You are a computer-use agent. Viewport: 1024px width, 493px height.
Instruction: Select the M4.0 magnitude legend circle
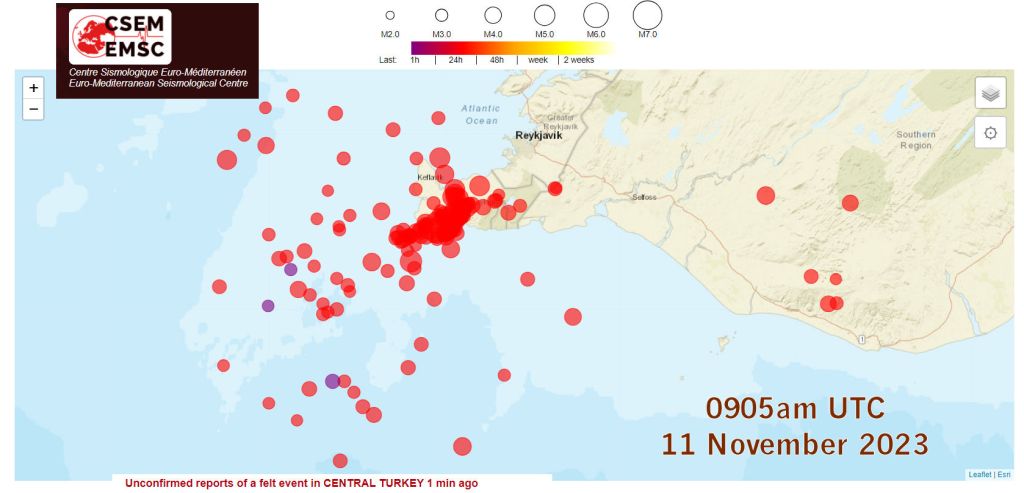pyautogui.click(x=493, y=15)
